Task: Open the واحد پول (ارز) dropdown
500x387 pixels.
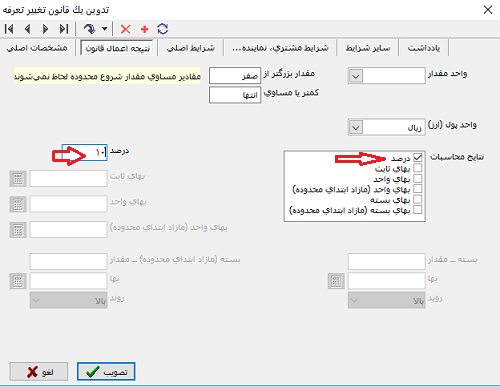Action: 356,127
